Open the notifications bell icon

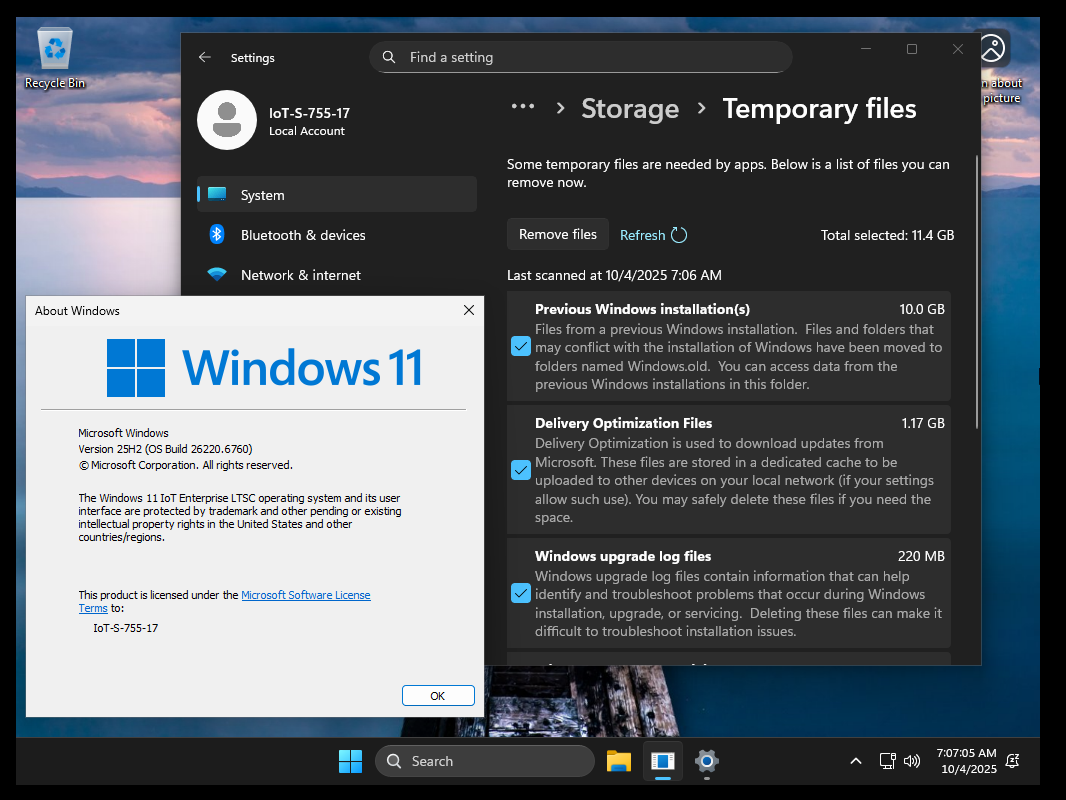coord(1012,761)
